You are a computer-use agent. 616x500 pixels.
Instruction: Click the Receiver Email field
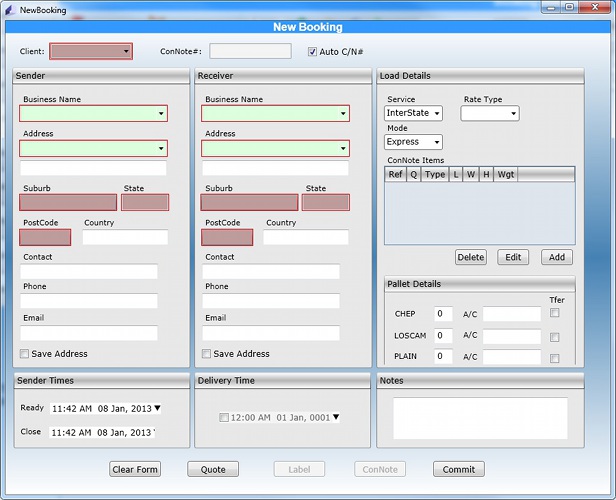click(x=271, y=333)
